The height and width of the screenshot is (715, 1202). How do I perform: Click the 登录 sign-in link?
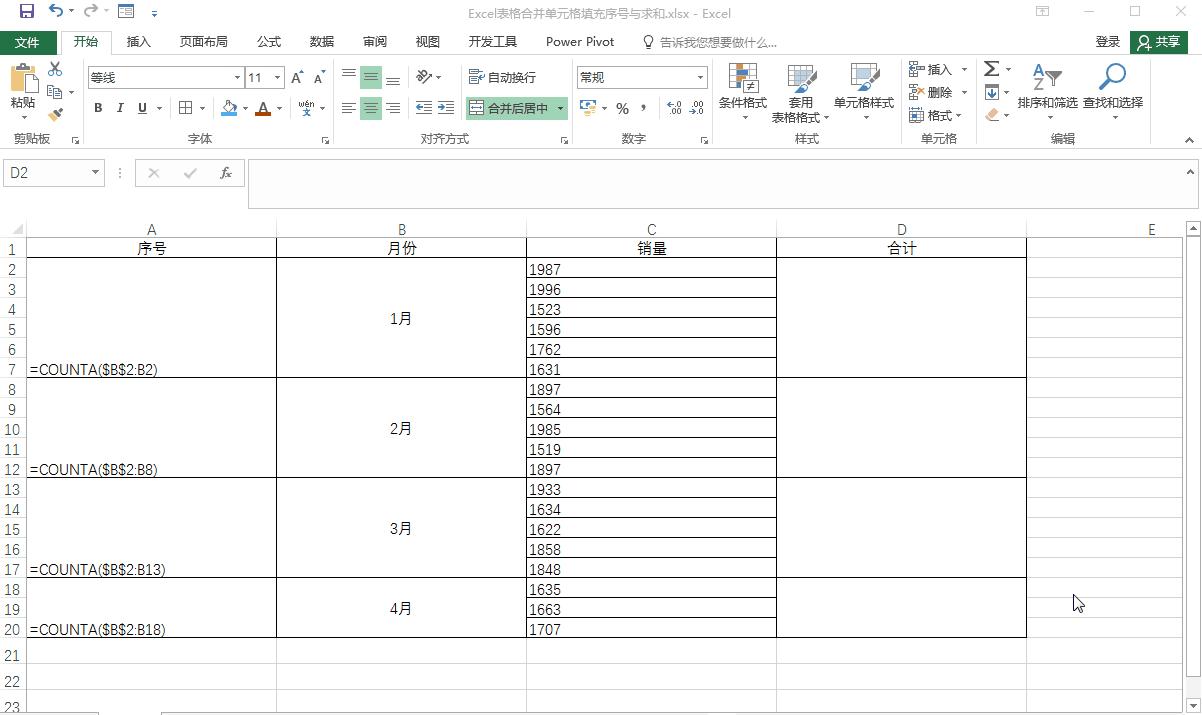[1107, 42]
